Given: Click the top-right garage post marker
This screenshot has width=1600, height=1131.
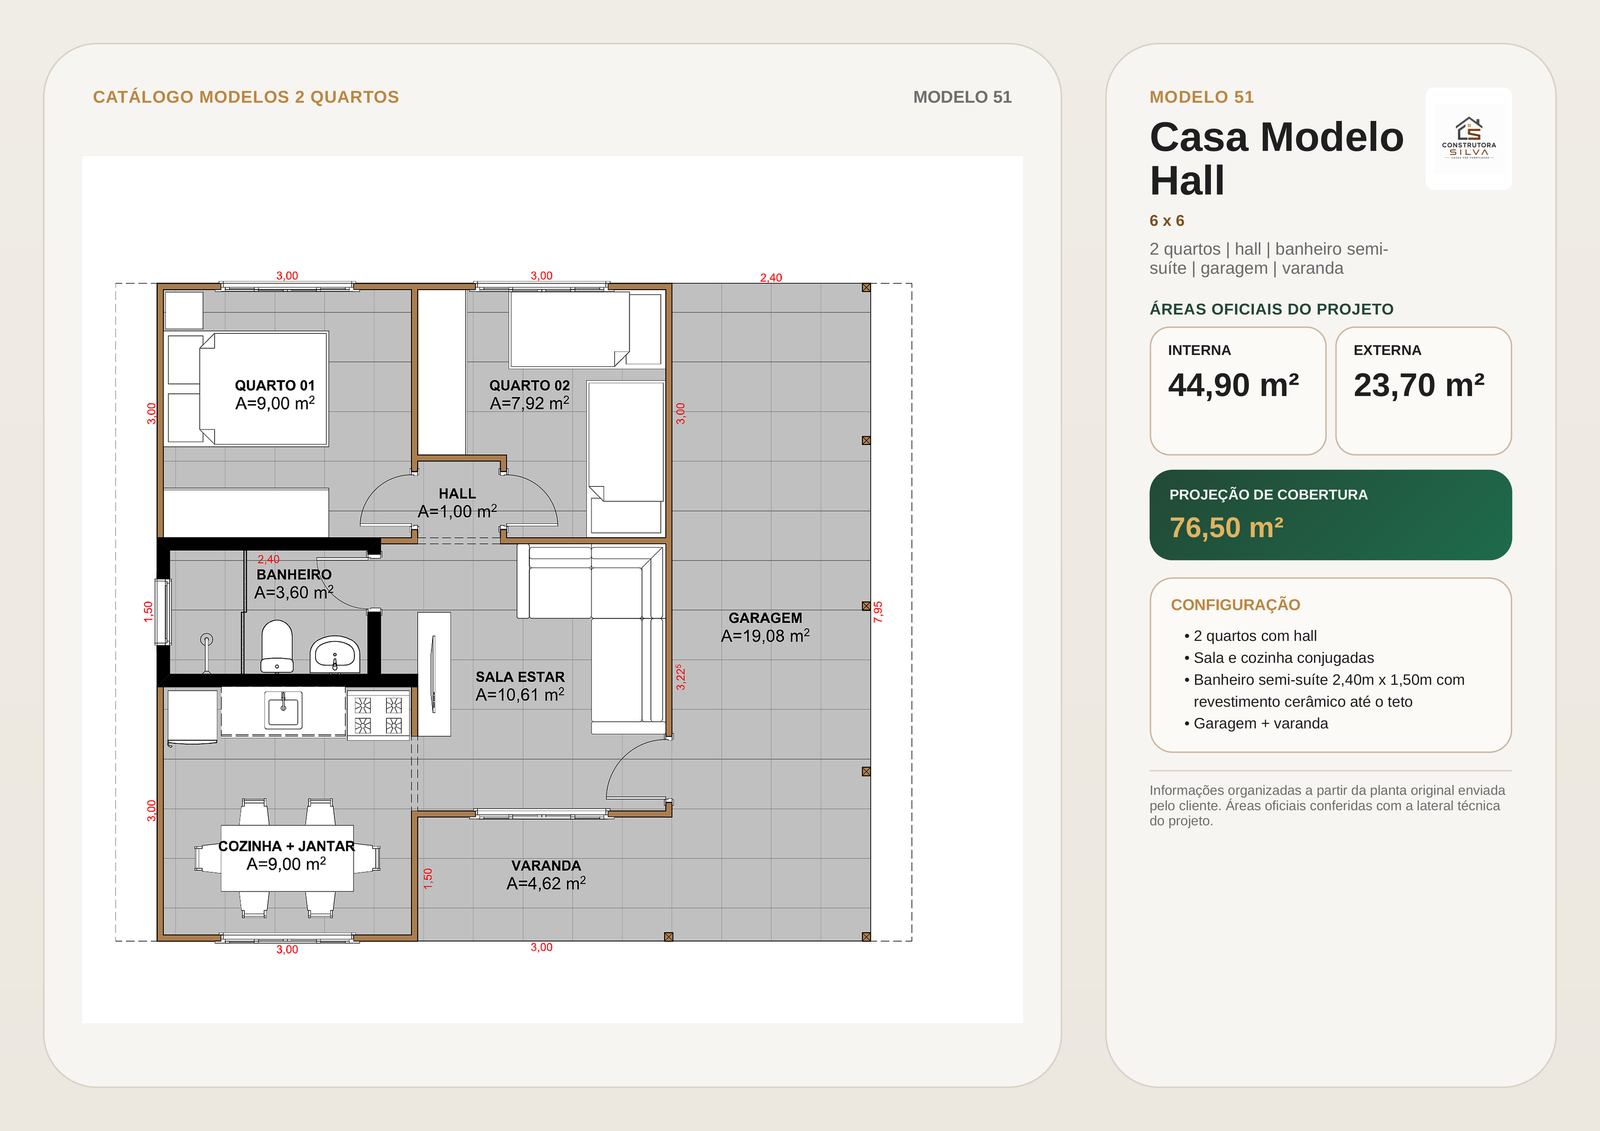Looking at the screenshot, I should pos(866,288).
